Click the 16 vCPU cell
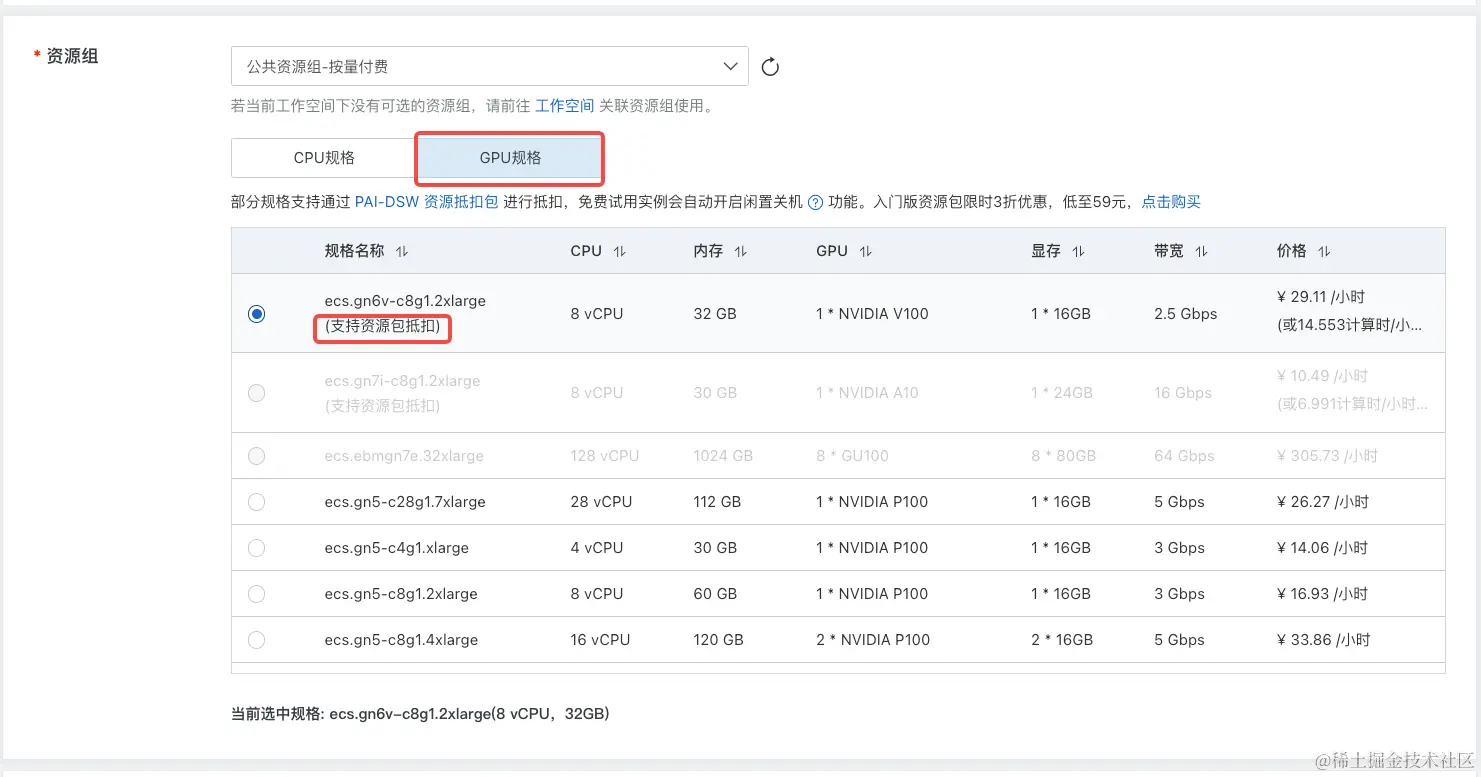1481x777 pixels. point(600,640)
